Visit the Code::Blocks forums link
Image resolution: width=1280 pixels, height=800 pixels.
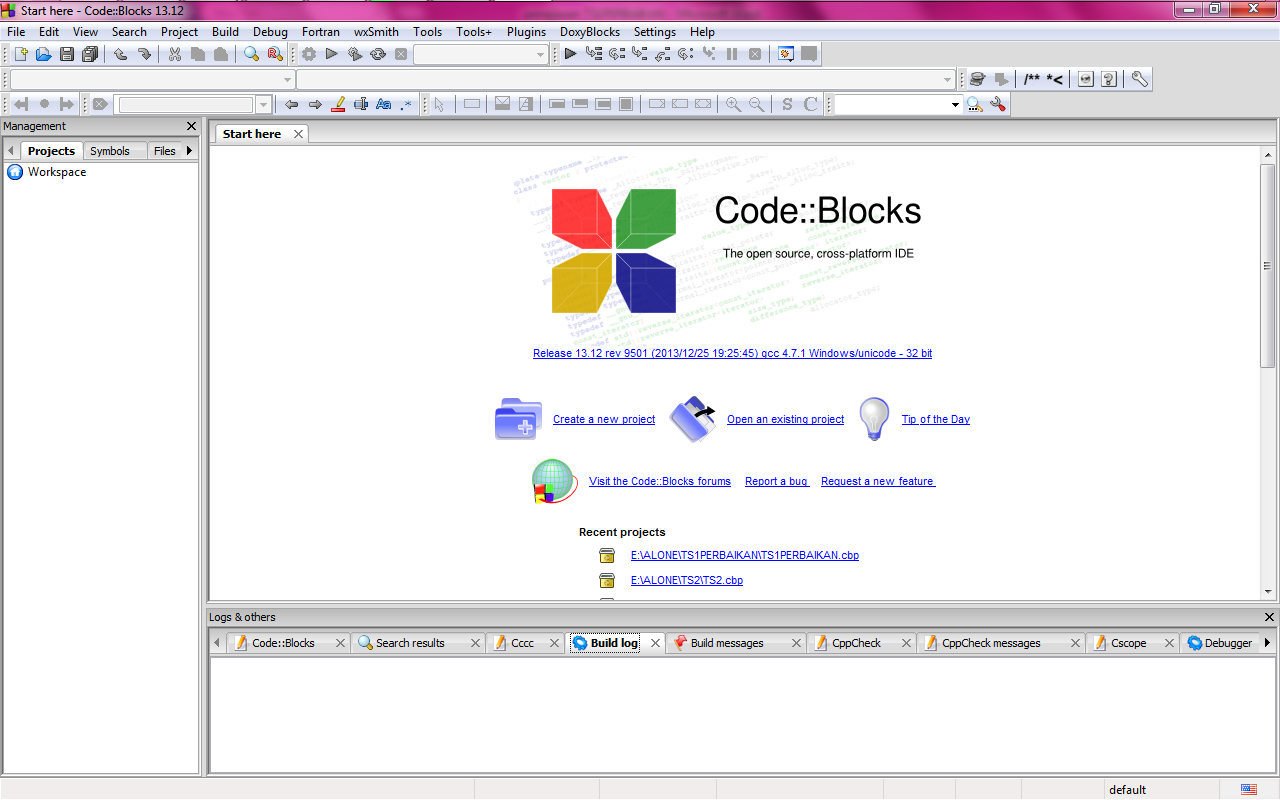tap(660, 482)
